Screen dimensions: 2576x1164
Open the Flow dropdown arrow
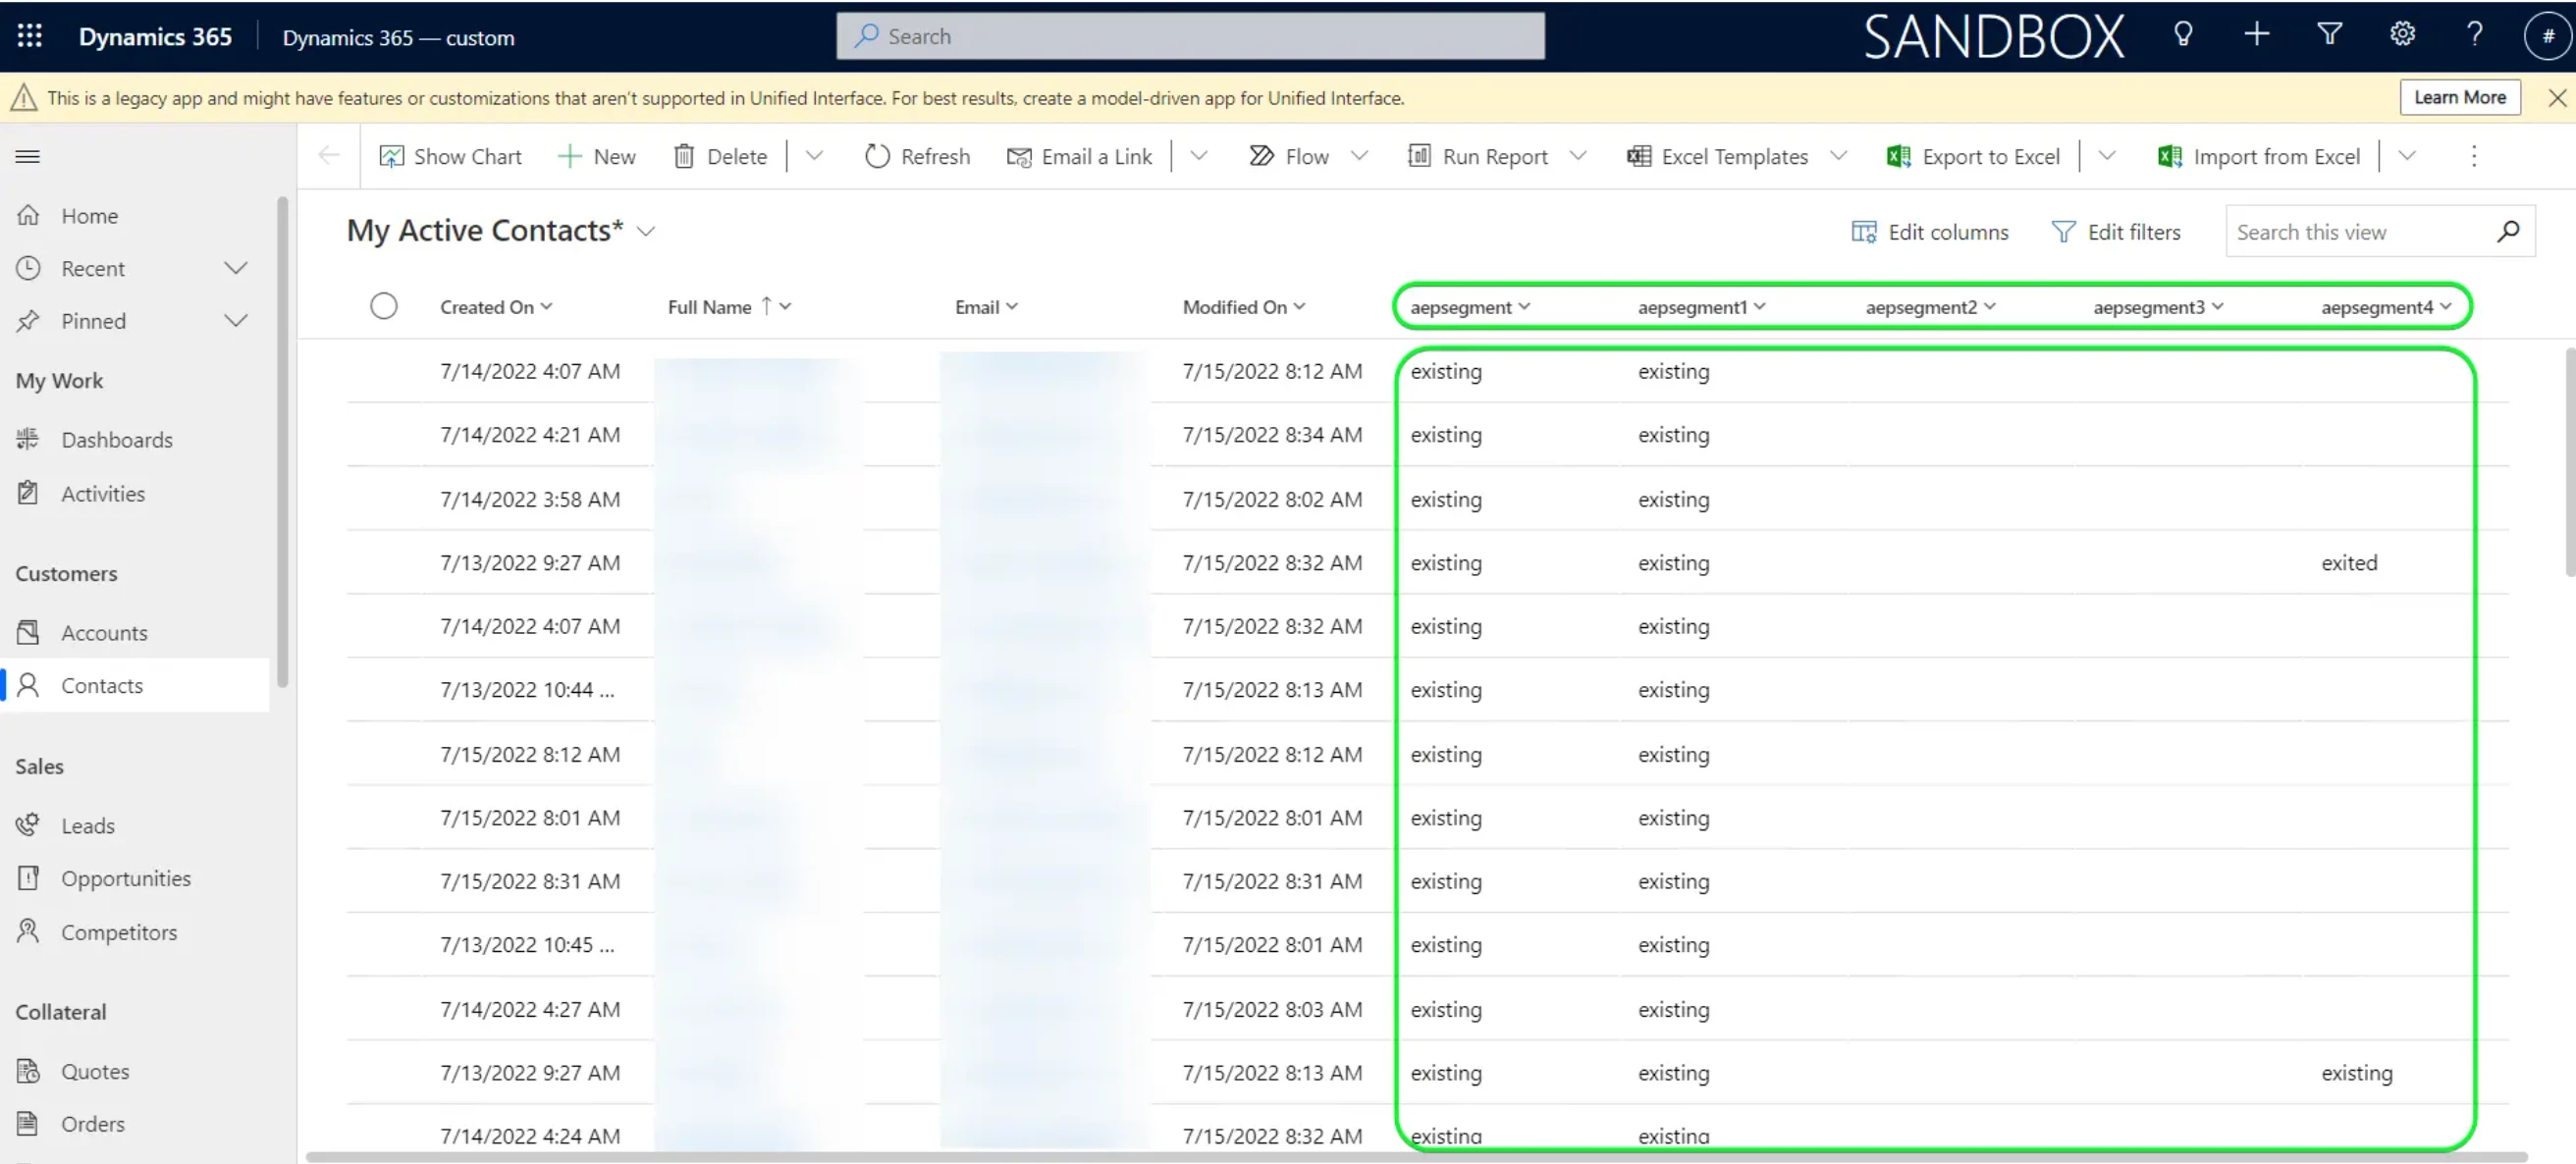(1359, 156)
